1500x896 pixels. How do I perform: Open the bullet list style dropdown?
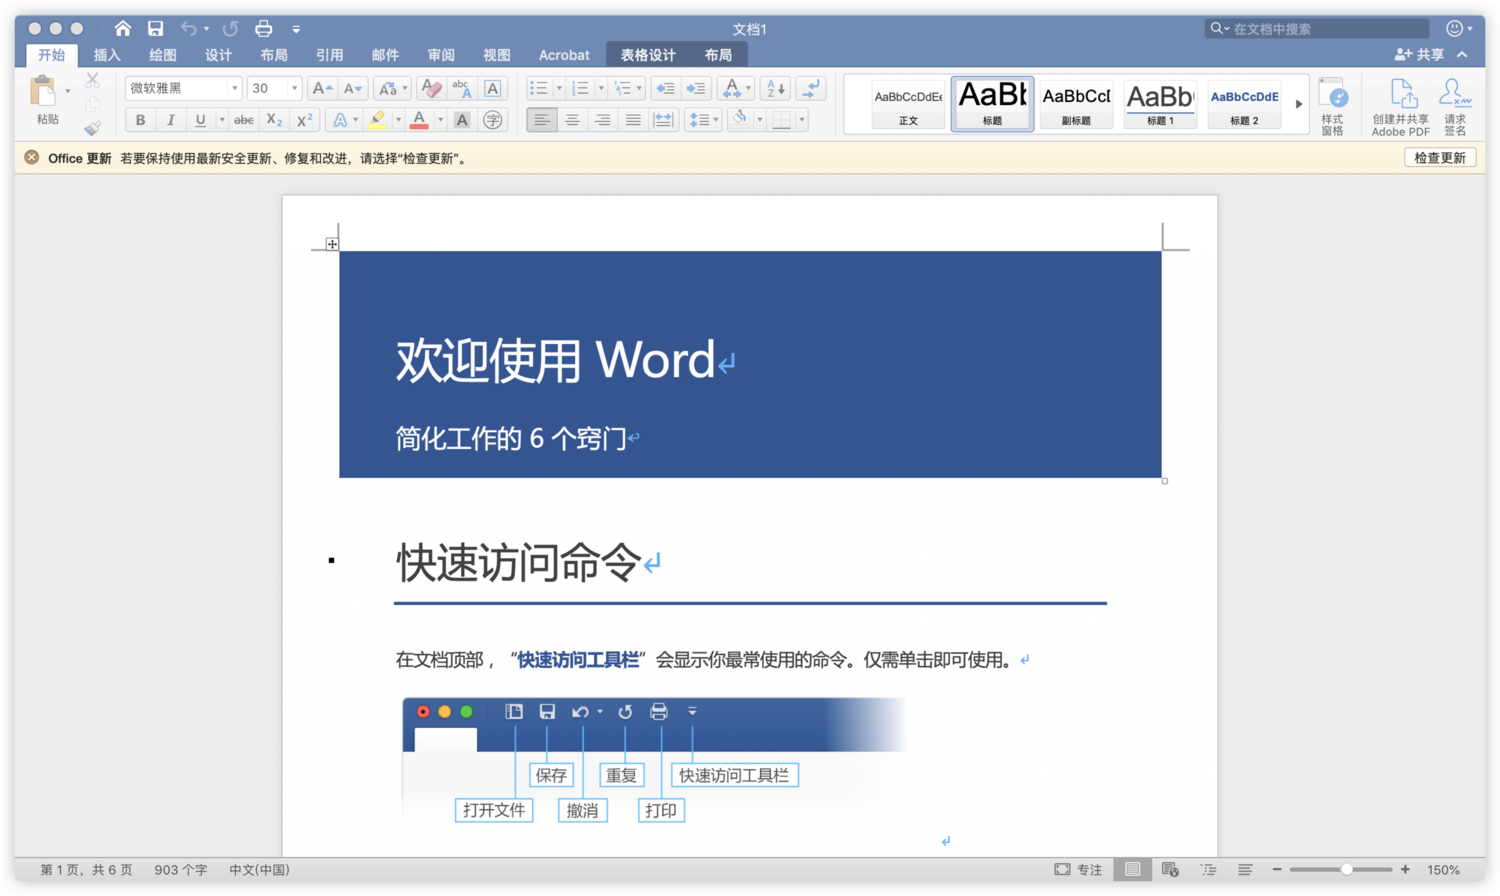(558, 89)
